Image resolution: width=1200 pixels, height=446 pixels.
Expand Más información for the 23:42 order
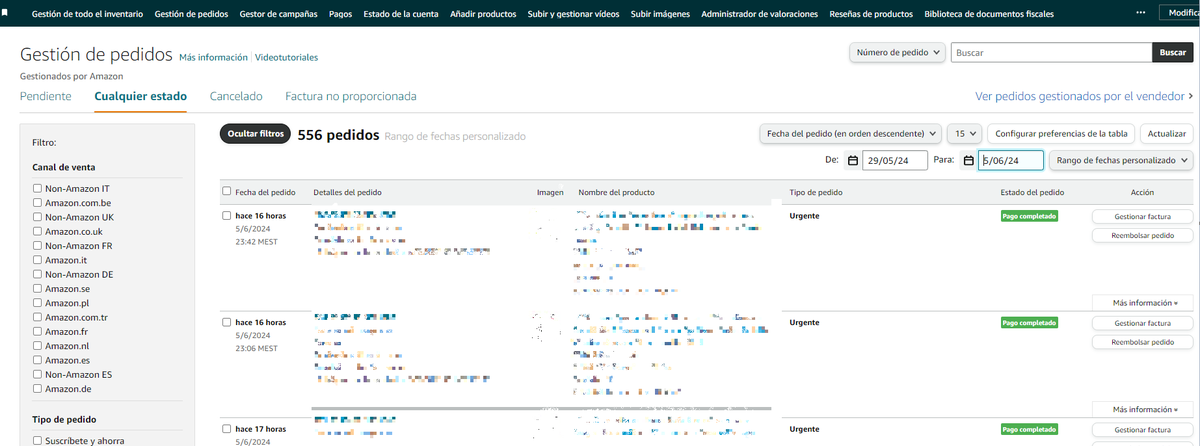1145,302
